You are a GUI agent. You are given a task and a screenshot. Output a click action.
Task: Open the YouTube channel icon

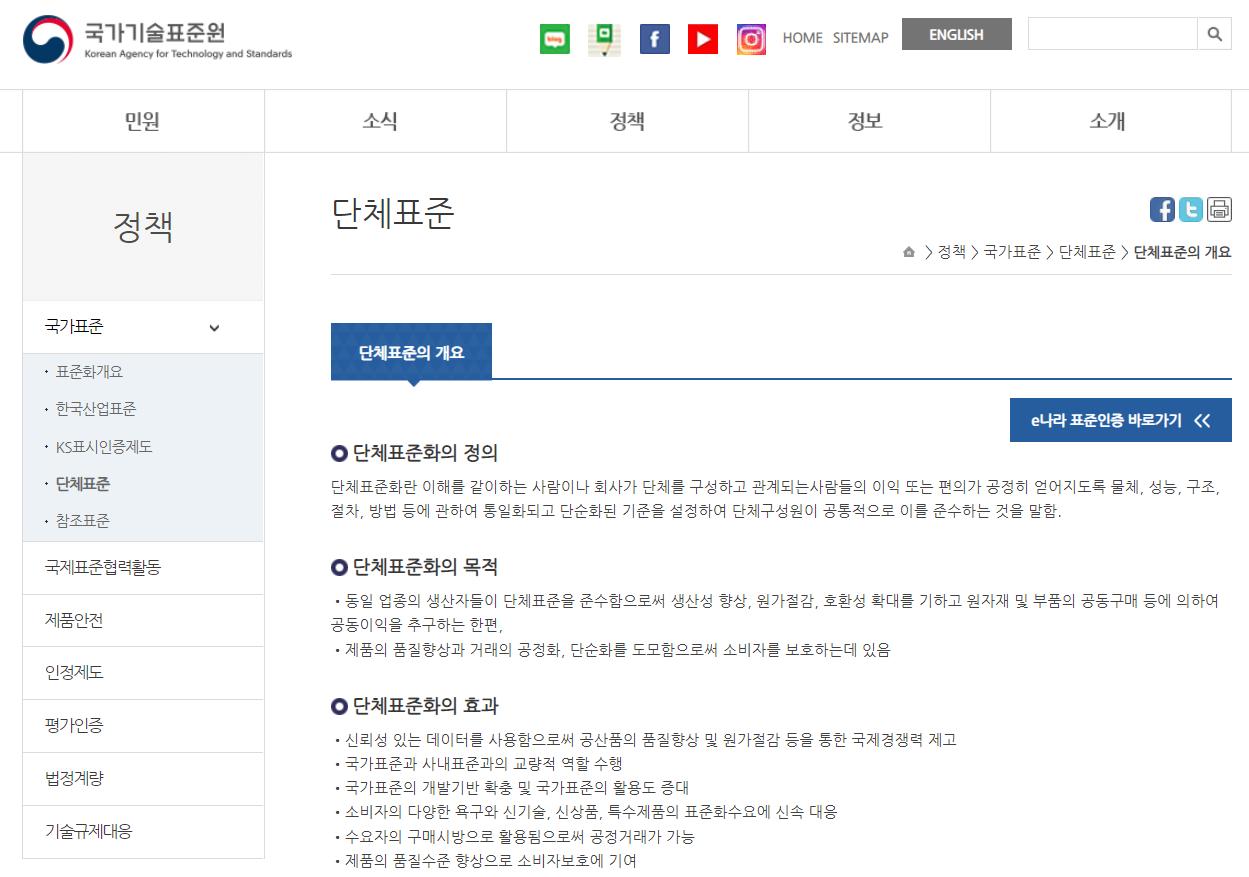[x=703, y=39]
